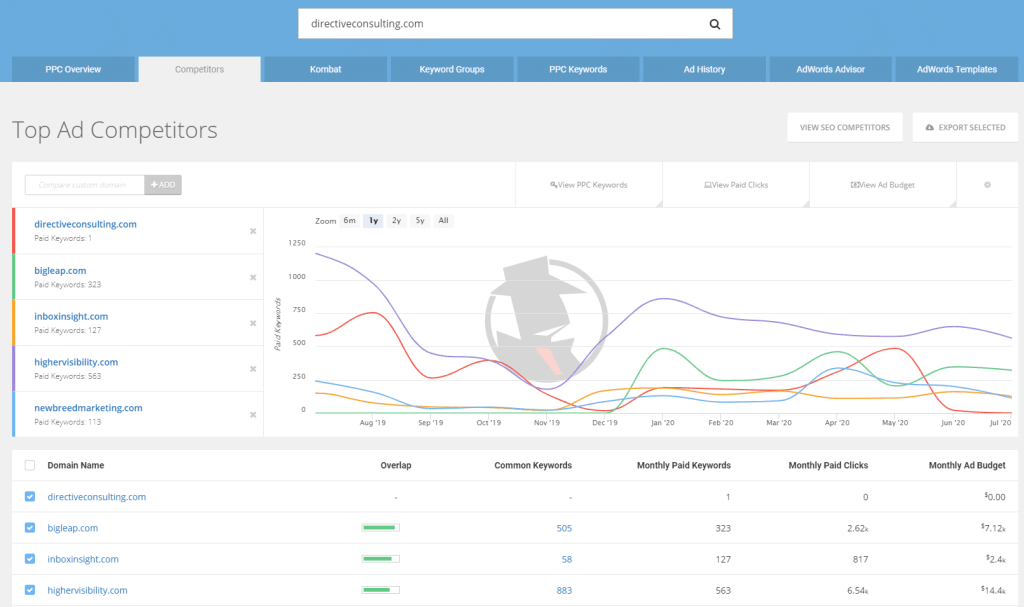Remove highervisibility.com from the chart list
The height and width of the screenshot is (607, 1024).
point(253,369)
